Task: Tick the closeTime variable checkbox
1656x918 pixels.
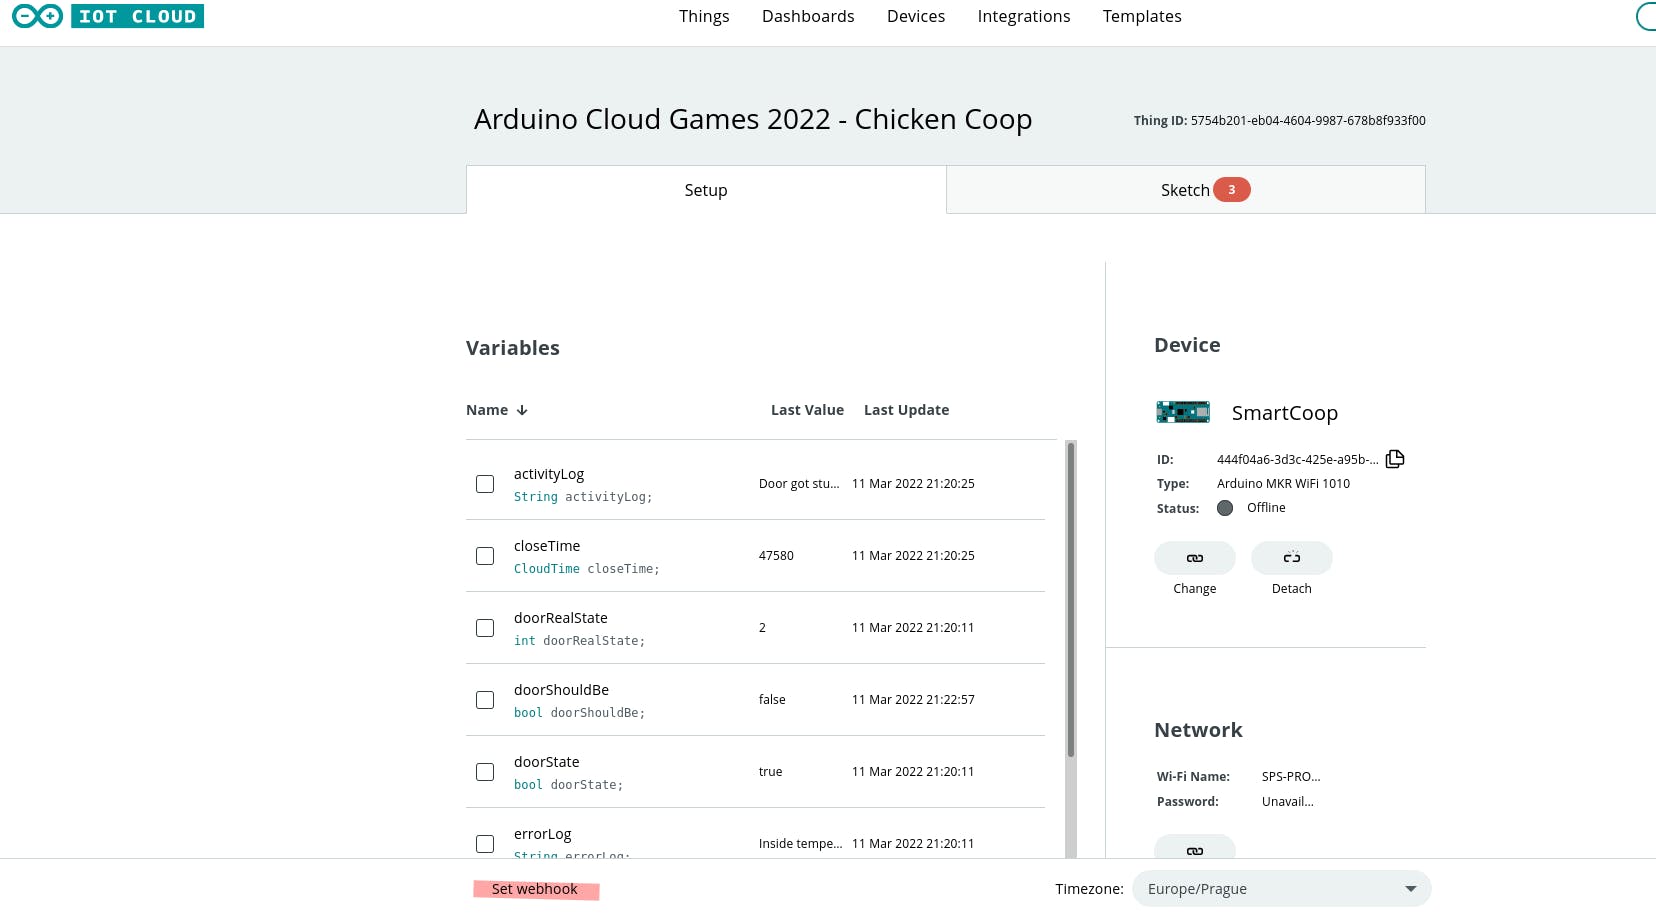Action: point(485,556)
